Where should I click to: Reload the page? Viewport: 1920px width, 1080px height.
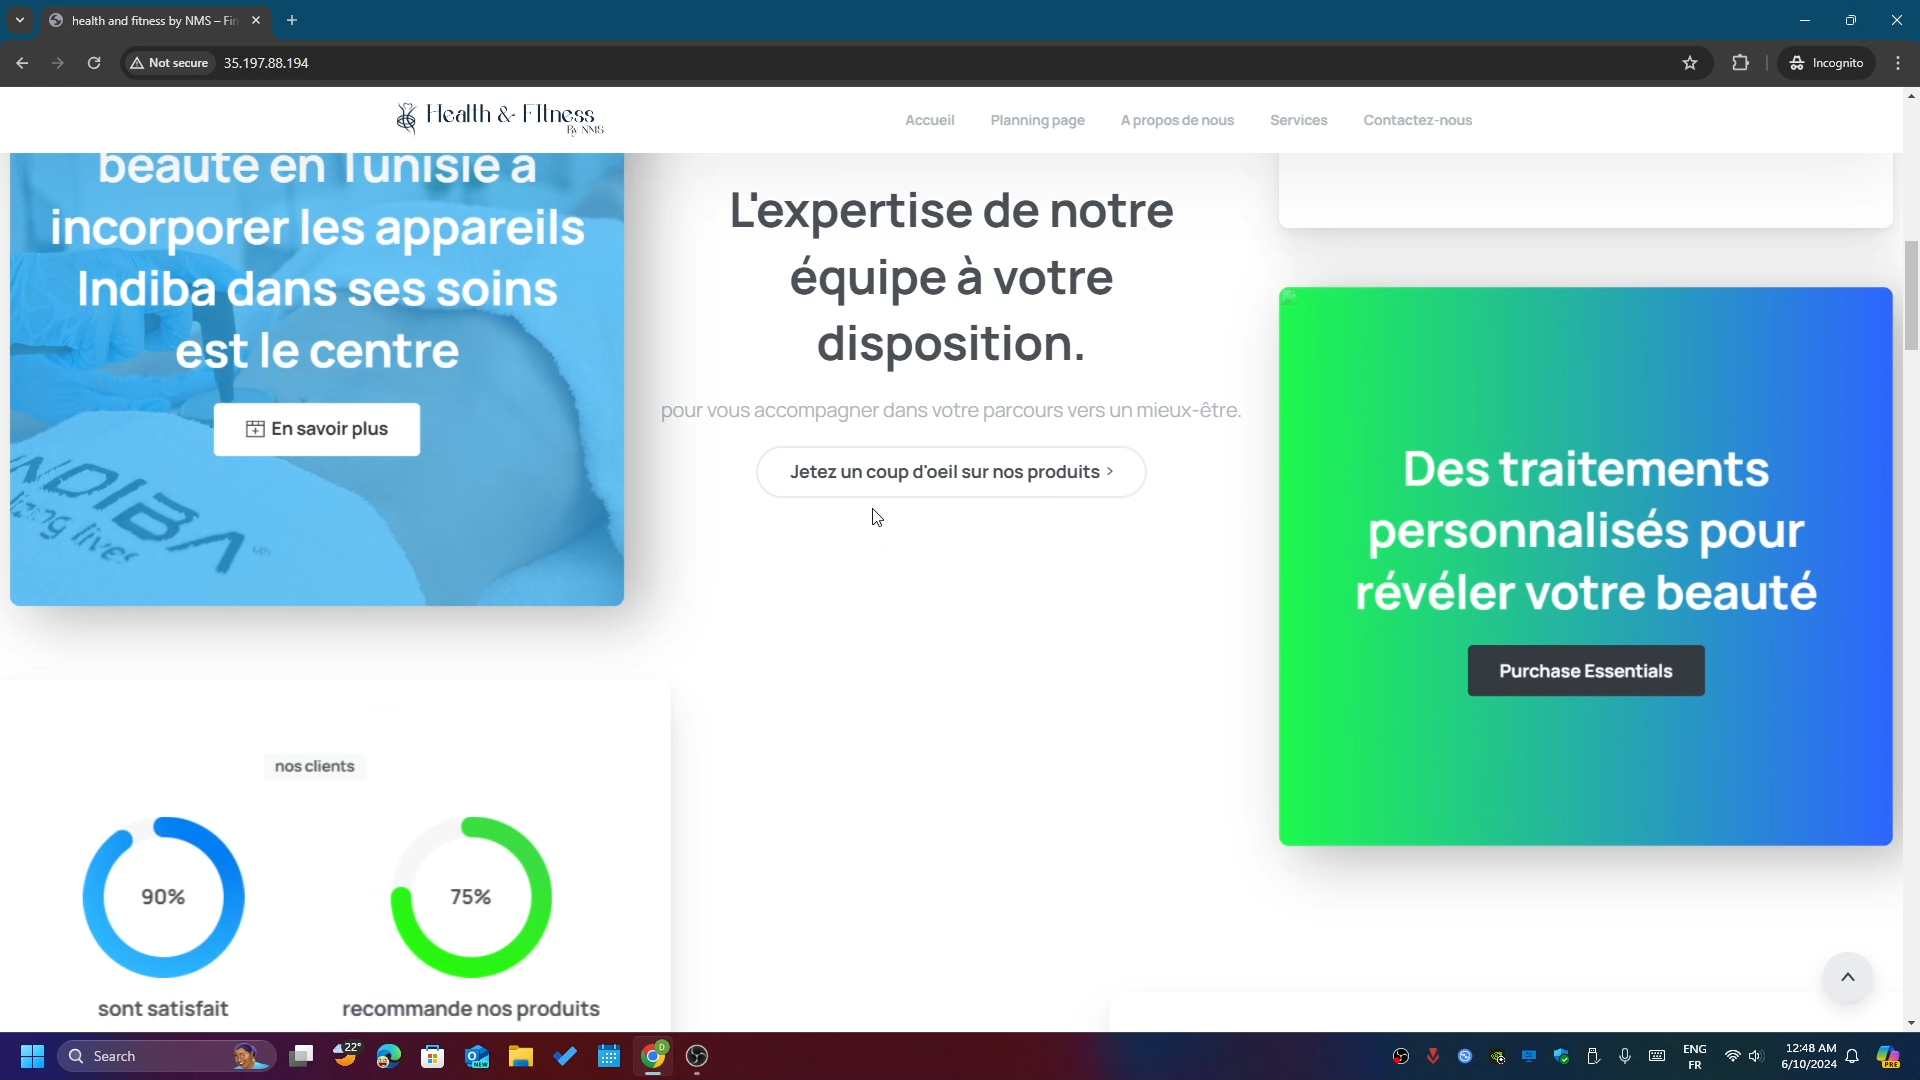point(94,63)
